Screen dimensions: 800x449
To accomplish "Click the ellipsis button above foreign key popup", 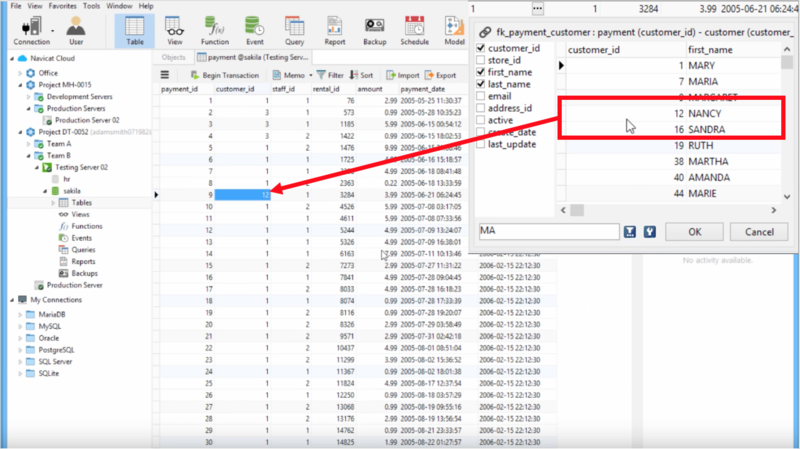I will (x=537, y=8).
